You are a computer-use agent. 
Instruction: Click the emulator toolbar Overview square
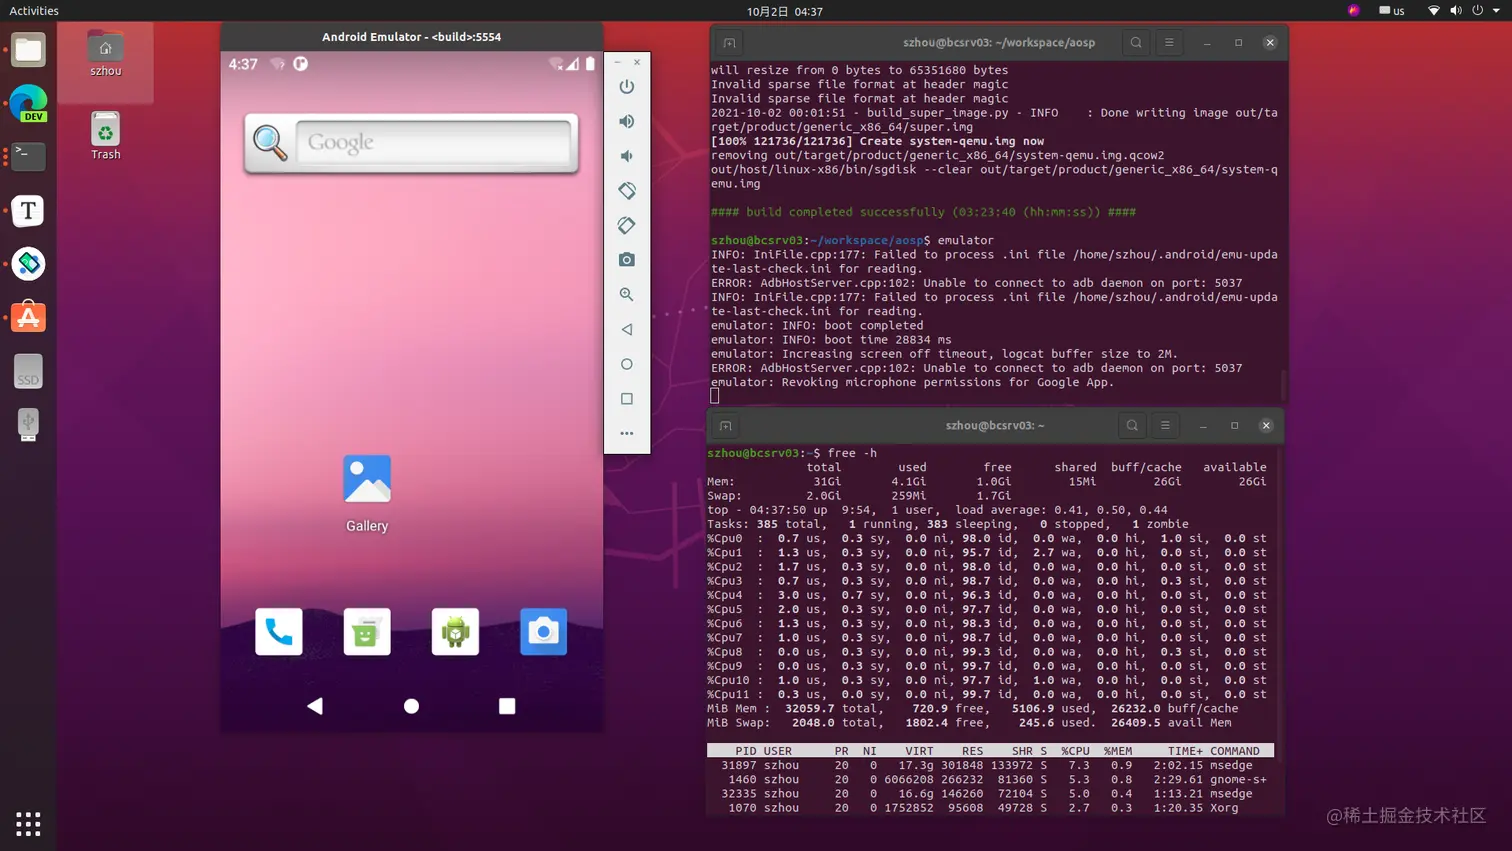tap(627, 398)
